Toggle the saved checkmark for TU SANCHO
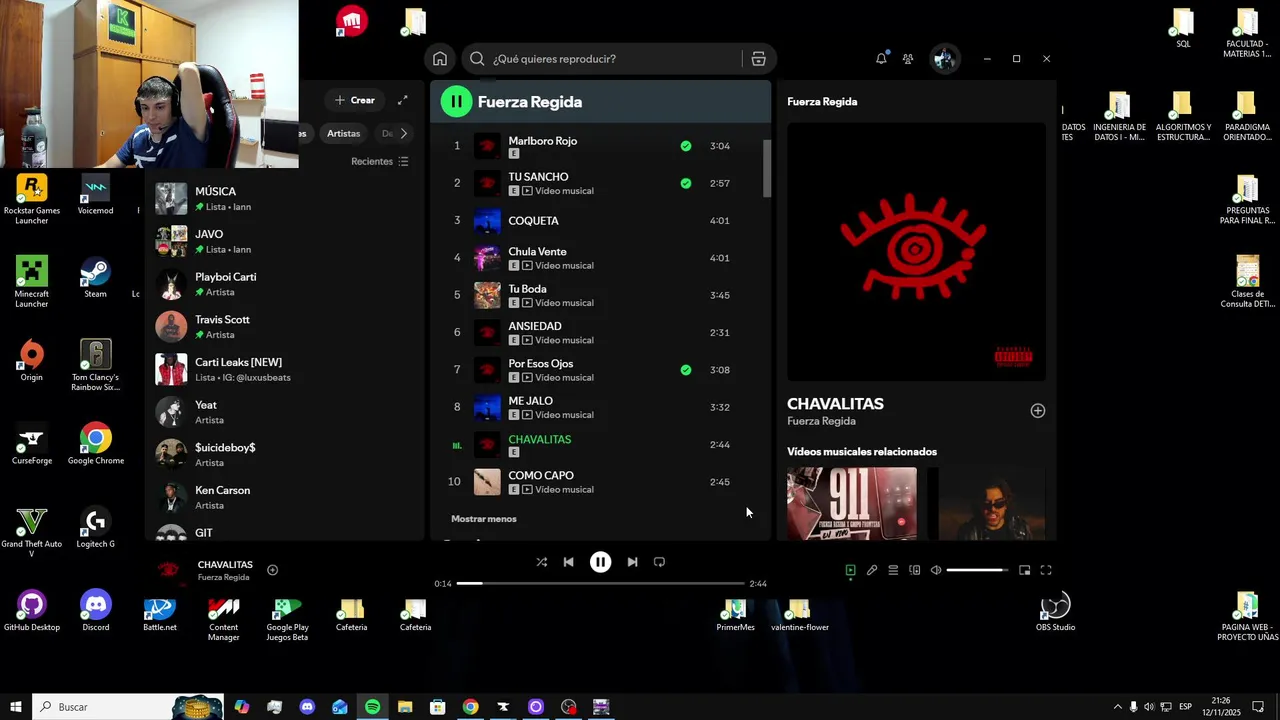Image resolution: width=1280 pixels, height=720 pixels. [686, 183]
